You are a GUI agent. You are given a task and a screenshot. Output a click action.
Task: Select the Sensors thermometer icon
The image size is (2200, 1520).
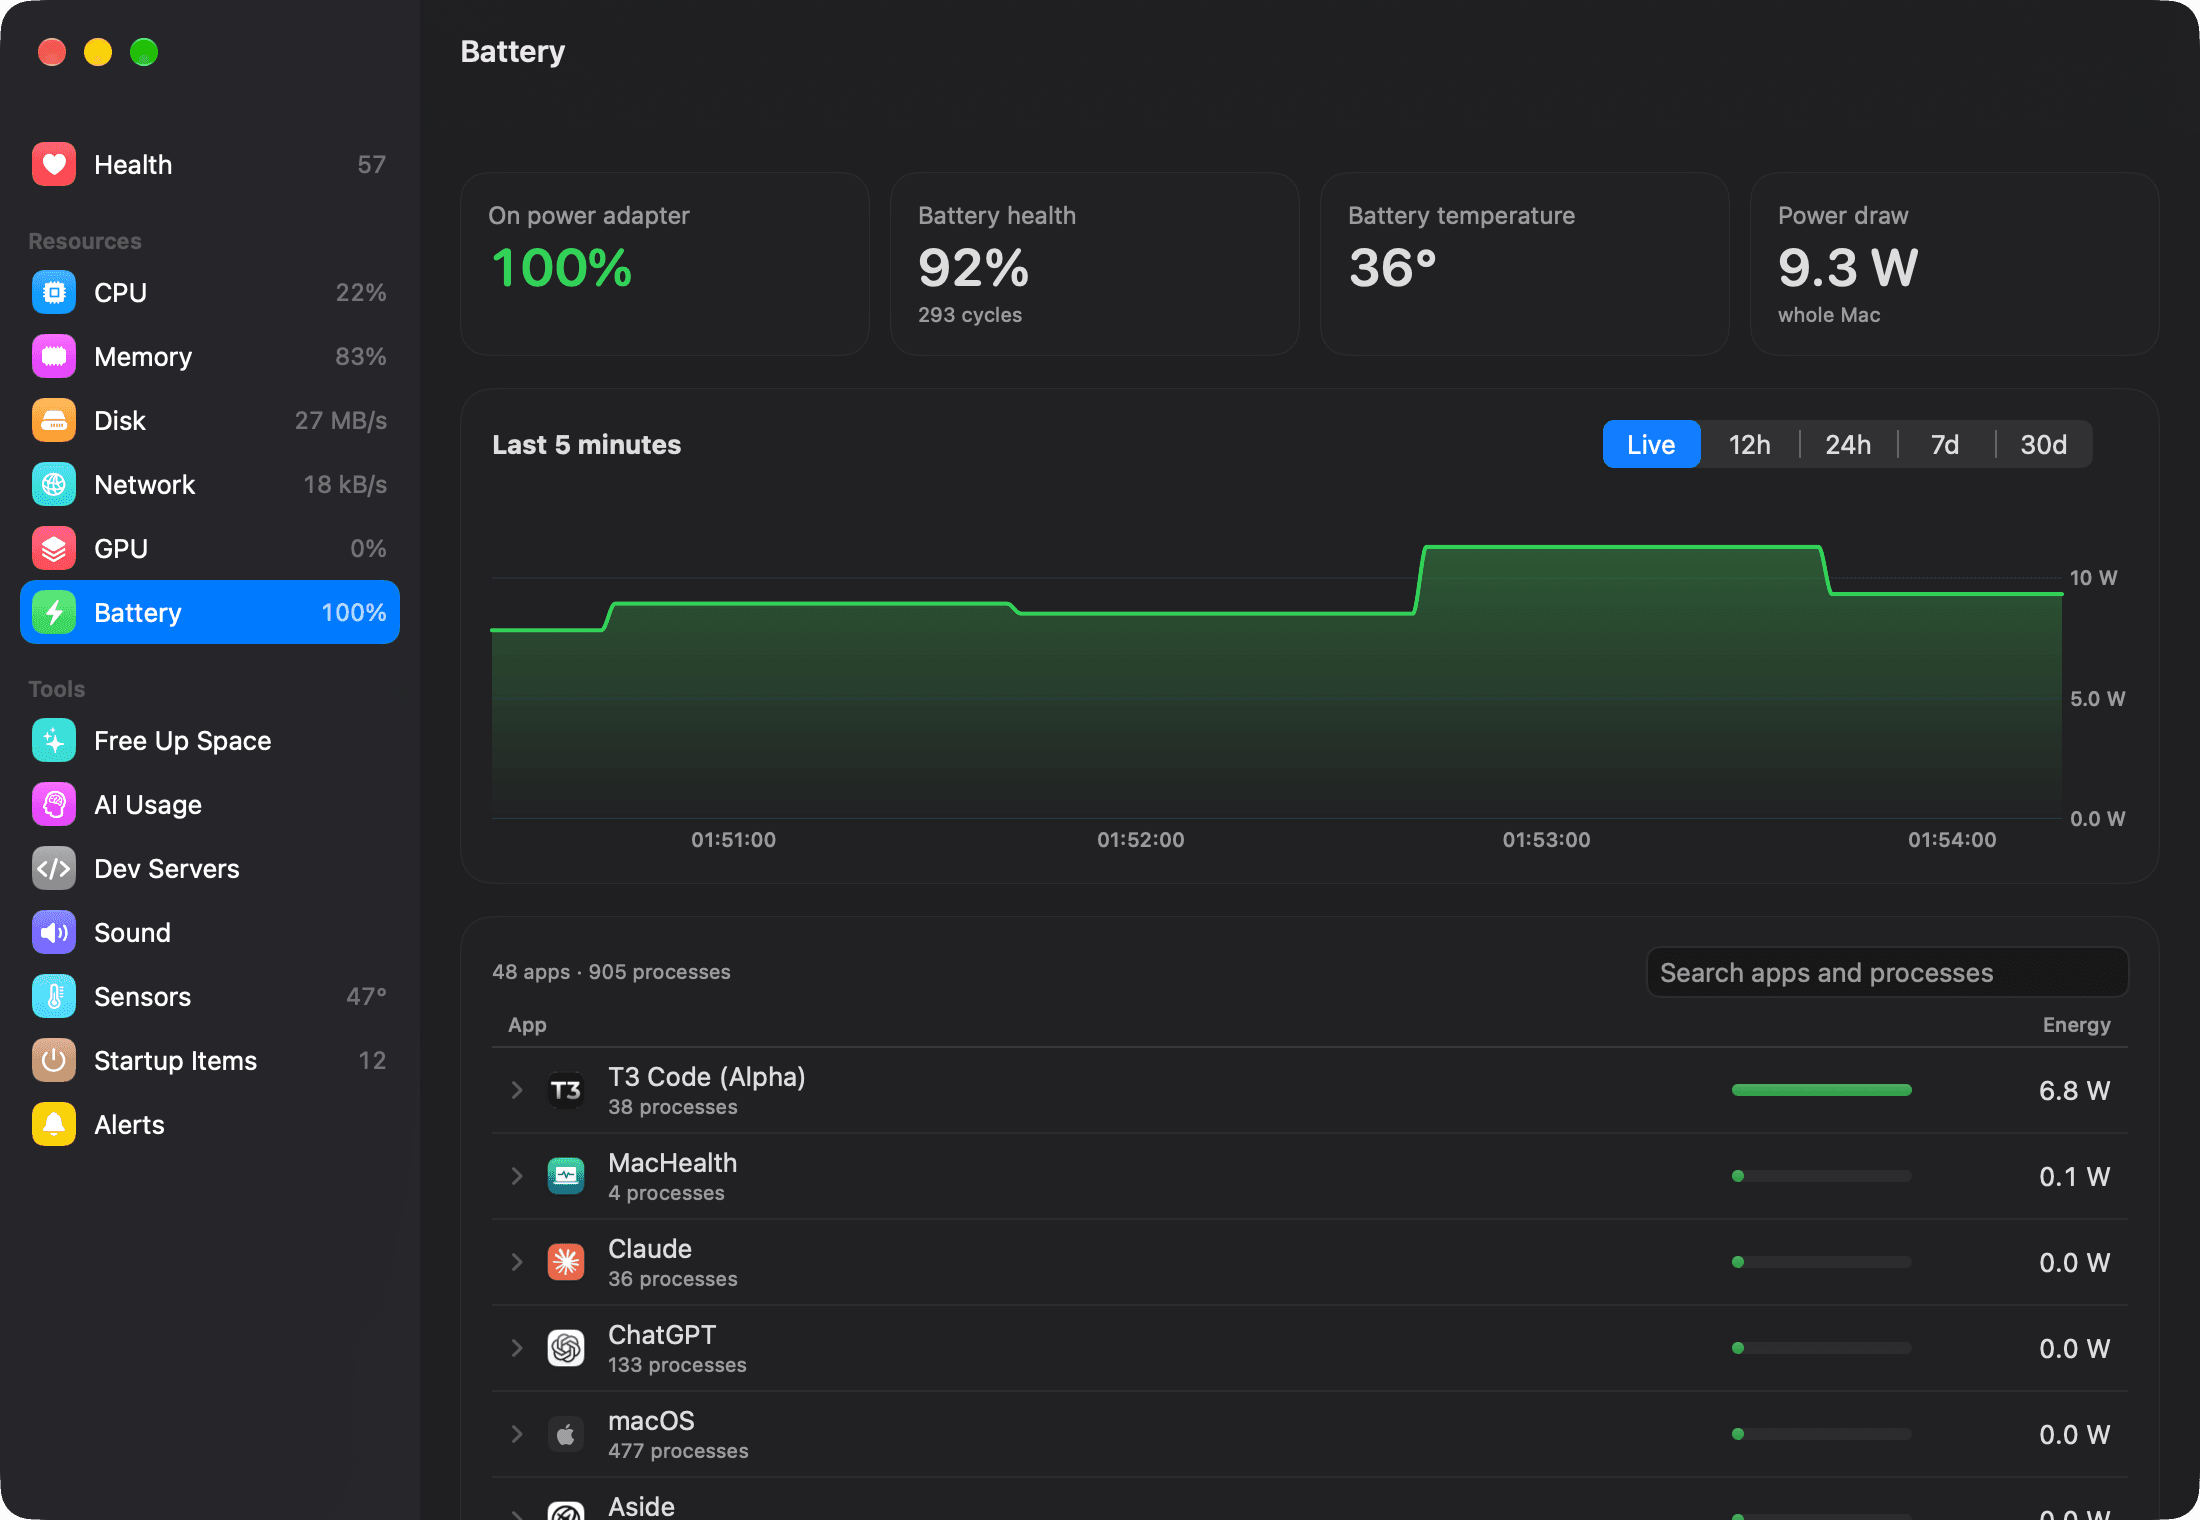54,996
